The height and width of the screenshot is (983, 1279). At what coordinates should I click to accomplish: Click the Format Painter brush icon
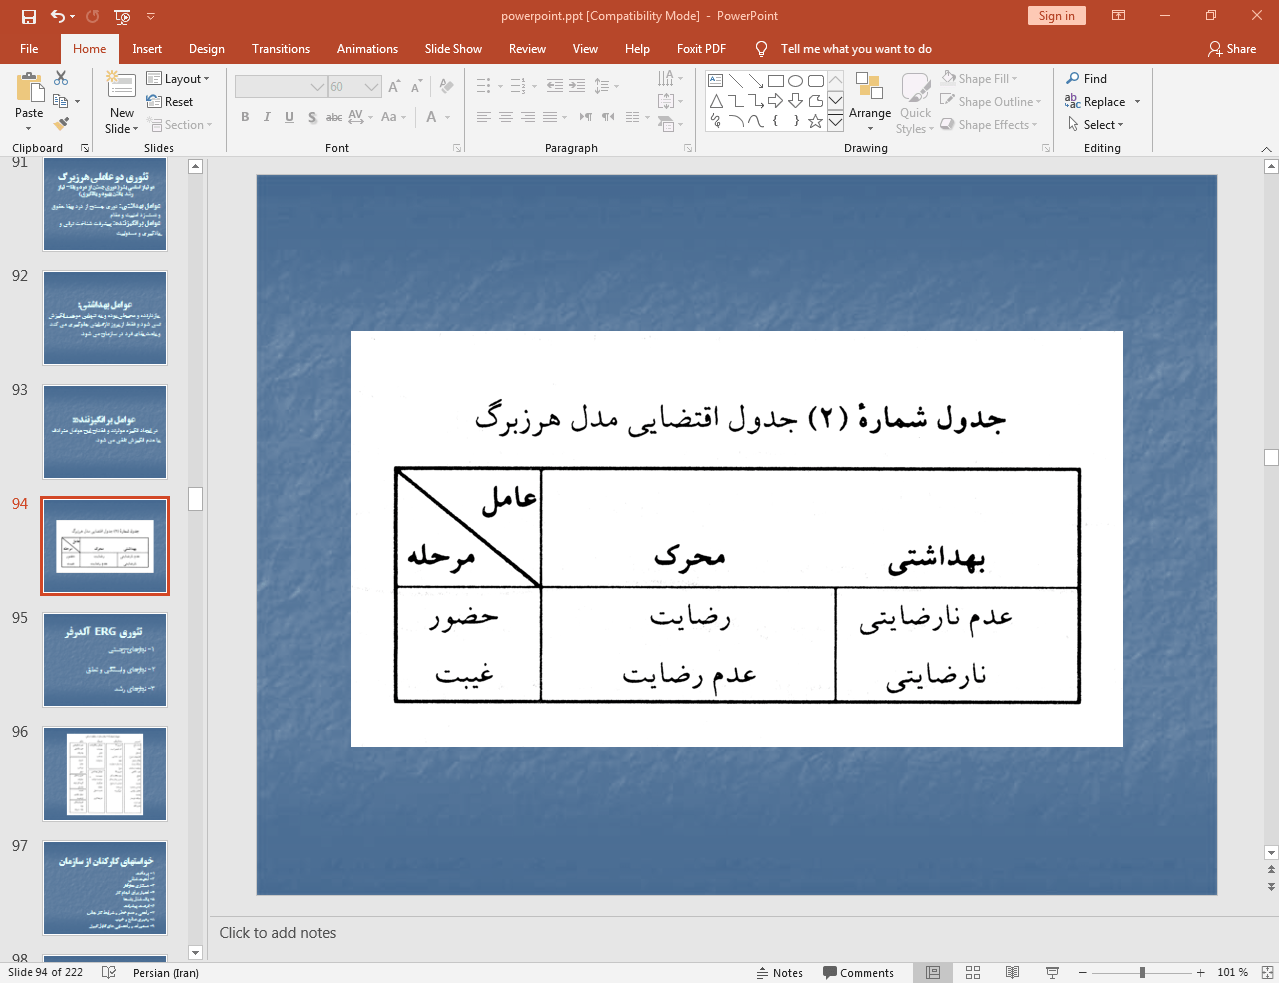point(61,124)
